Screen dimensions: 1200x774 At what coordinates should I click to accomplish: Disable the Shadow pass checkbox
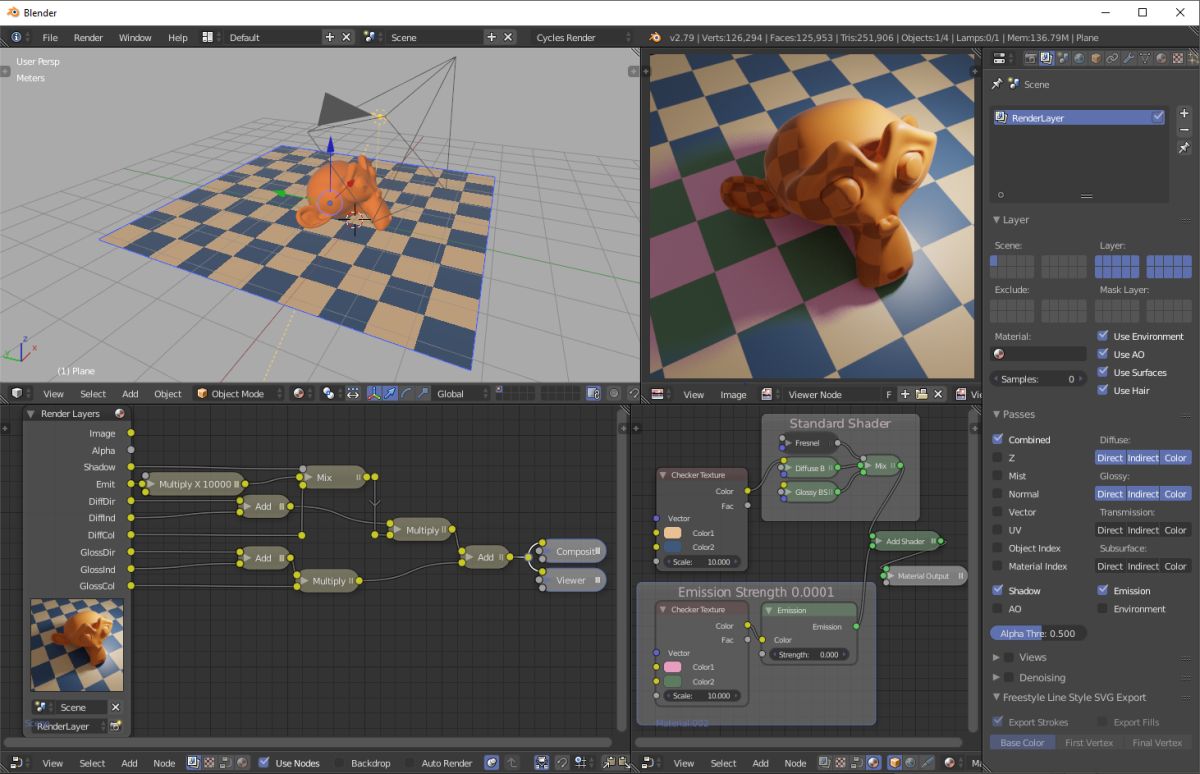click(998, 590)
